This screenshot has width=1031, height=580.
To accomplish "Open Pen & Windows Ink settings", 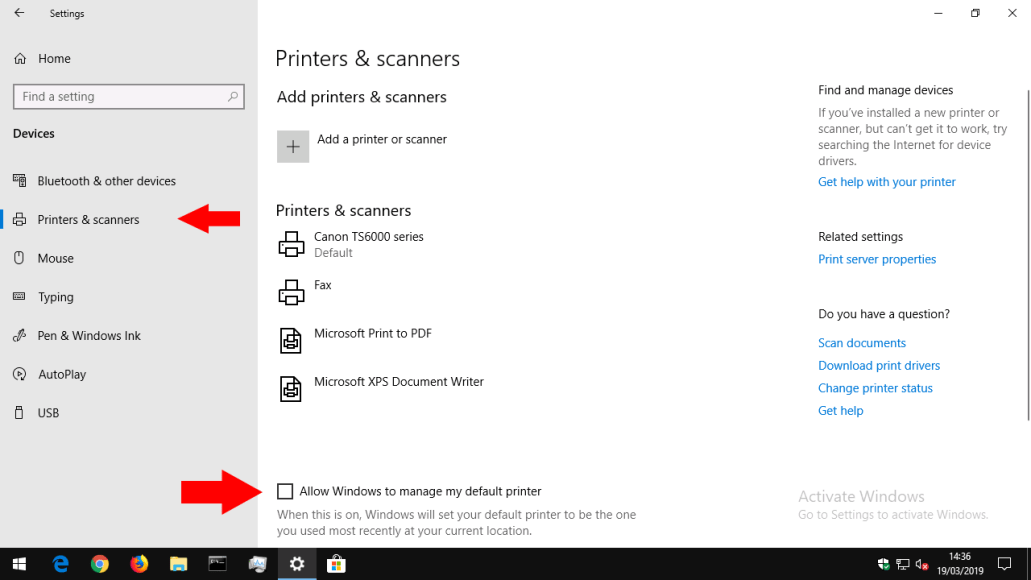I will pyautogui.click(x=89, y=336).
